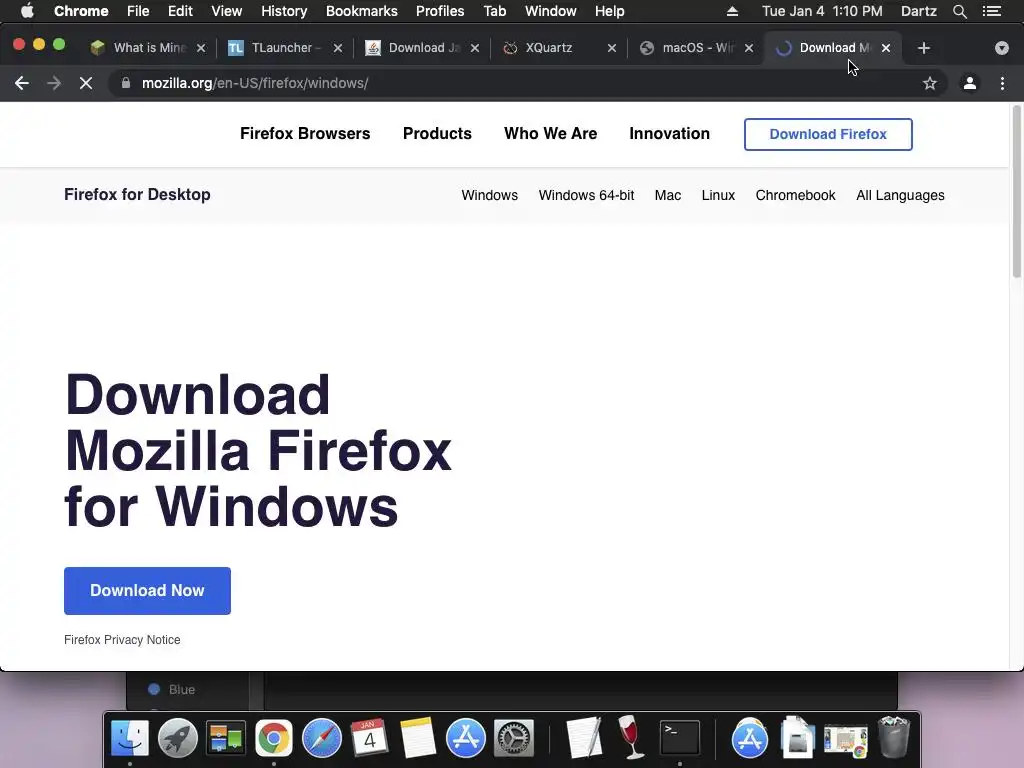The image size is (1024, 768).
Task: Expand the Innovation navigation menu
Action: [x=669, y=133]
